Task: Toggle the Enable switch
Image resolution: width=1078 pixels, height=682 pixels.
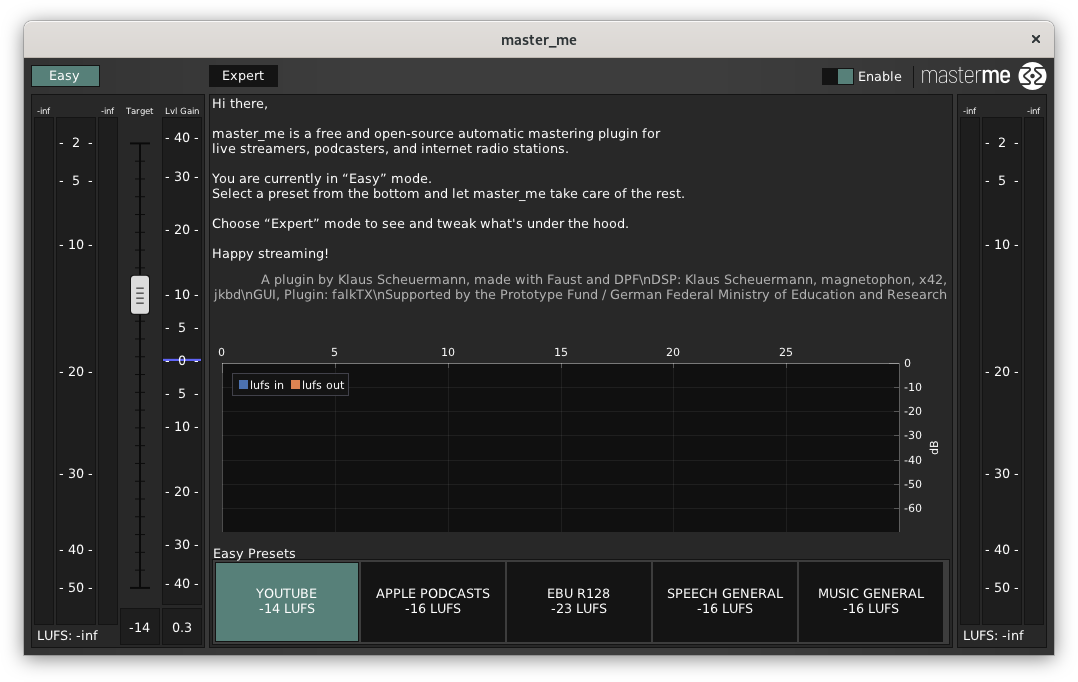Action: 838,75
